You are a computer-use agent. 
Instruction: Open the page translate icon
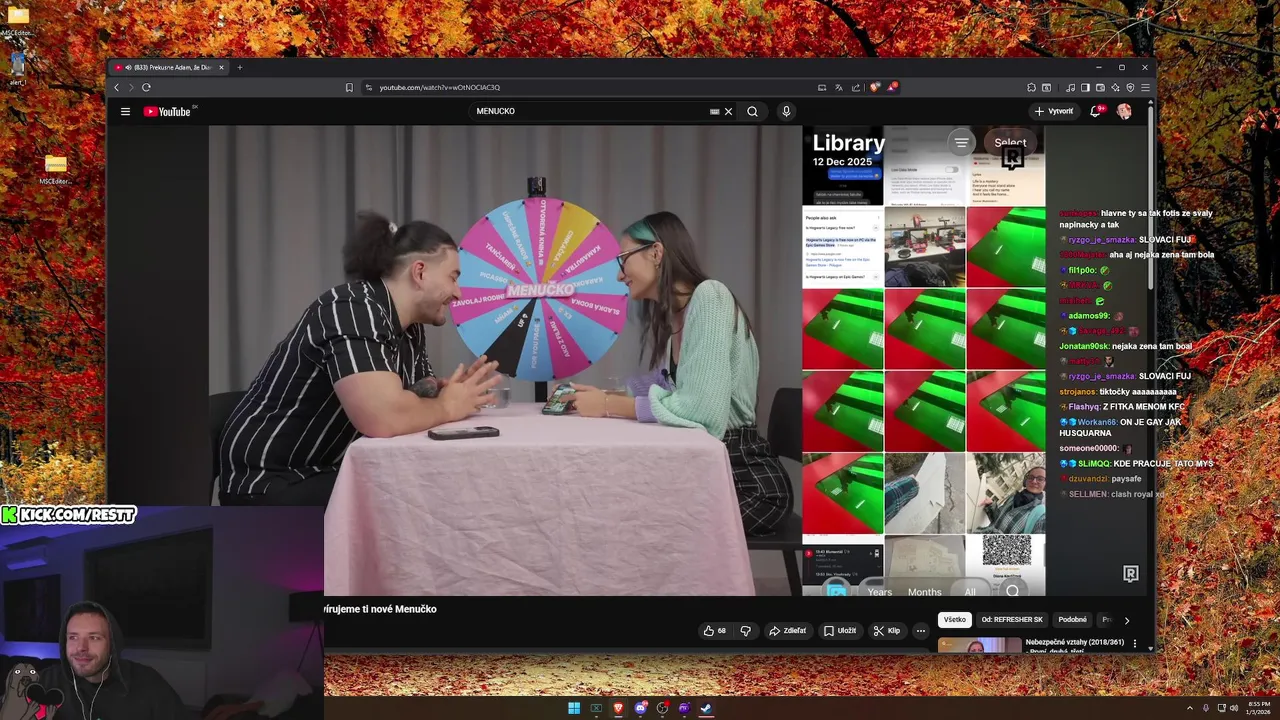point(839,87)
